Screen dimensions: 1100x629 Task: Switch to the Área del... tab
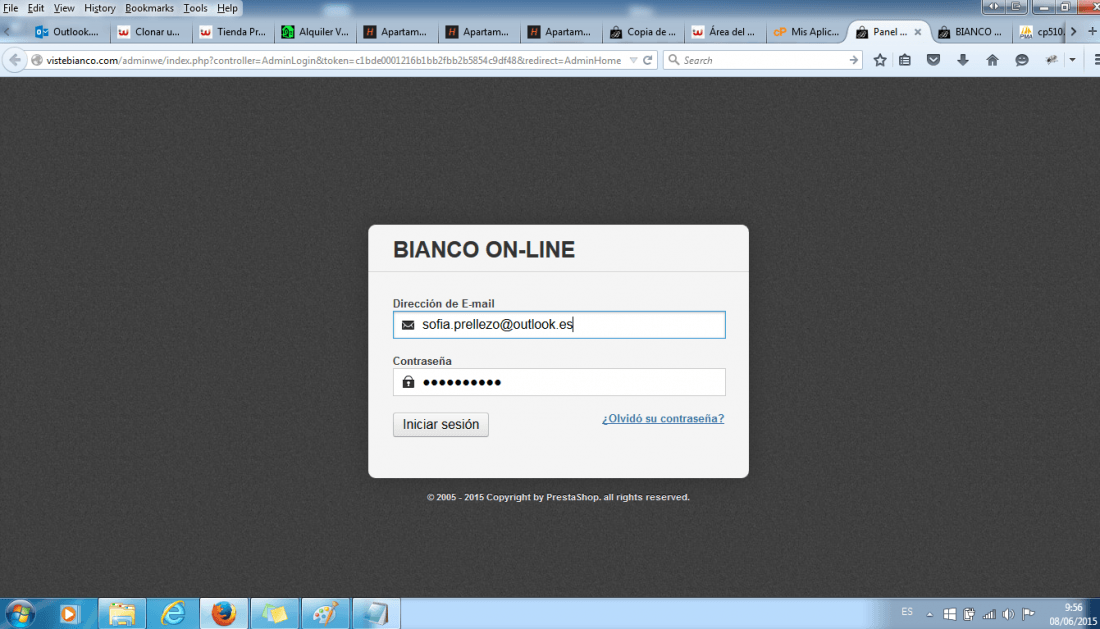tap(725, 32)
